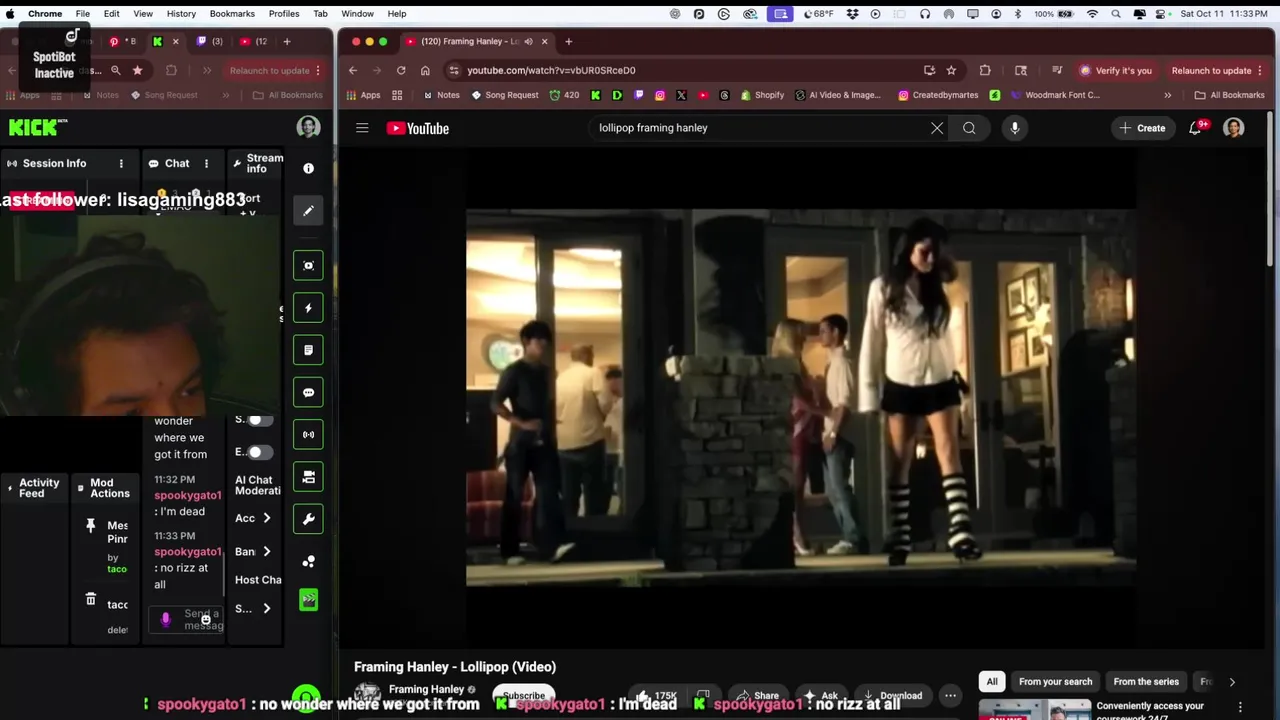Click the green clapperboard clips icon
The image size is (1280, 720).
pyautogui.click(x=308, y=600)
